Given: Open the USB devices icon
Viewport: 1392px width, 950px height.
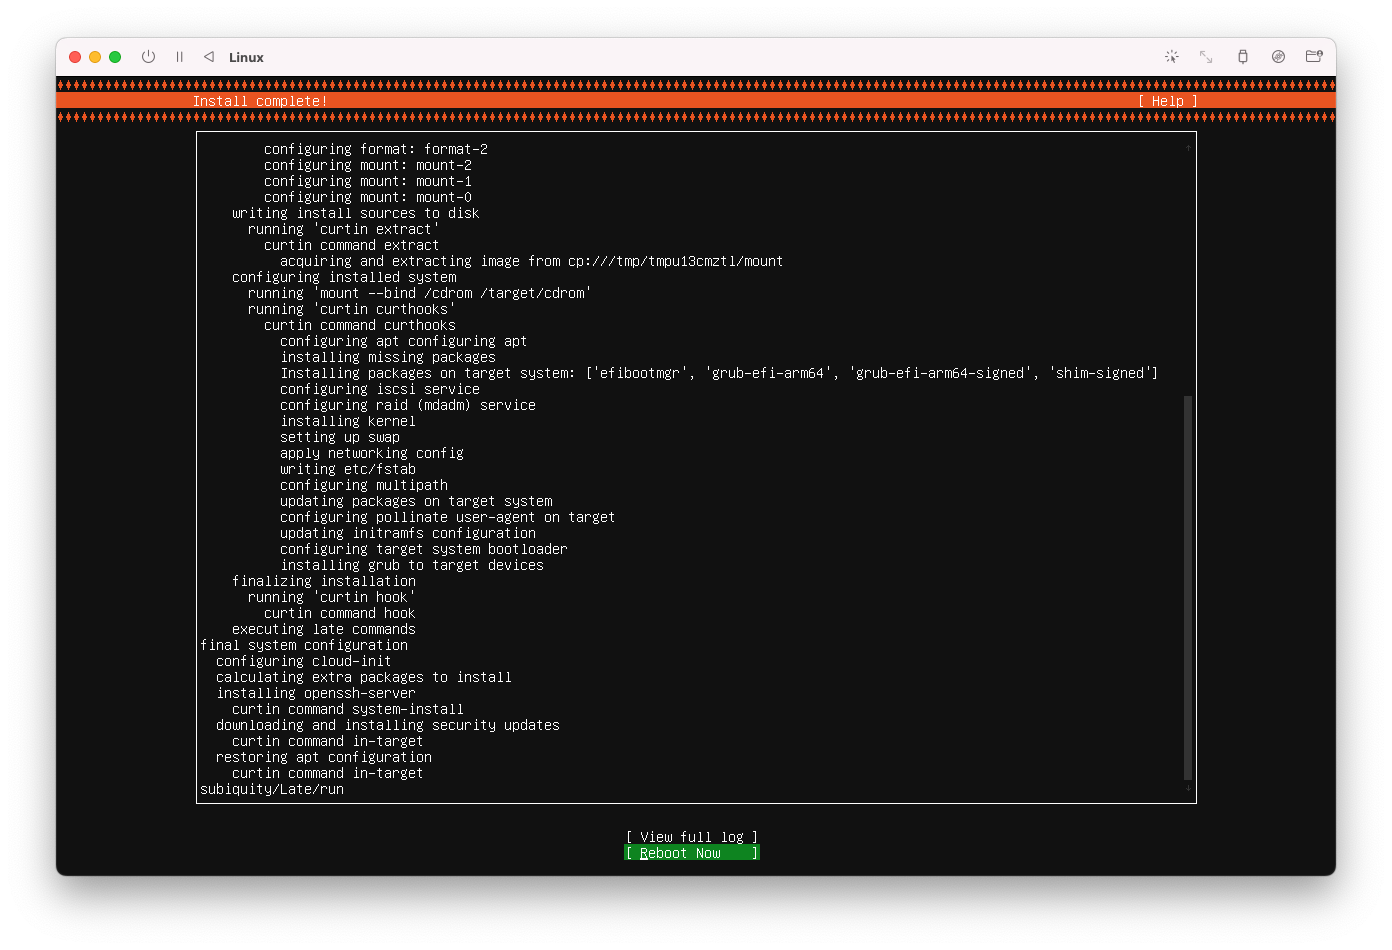Looking at the screenshot, I should (1243, 57).
